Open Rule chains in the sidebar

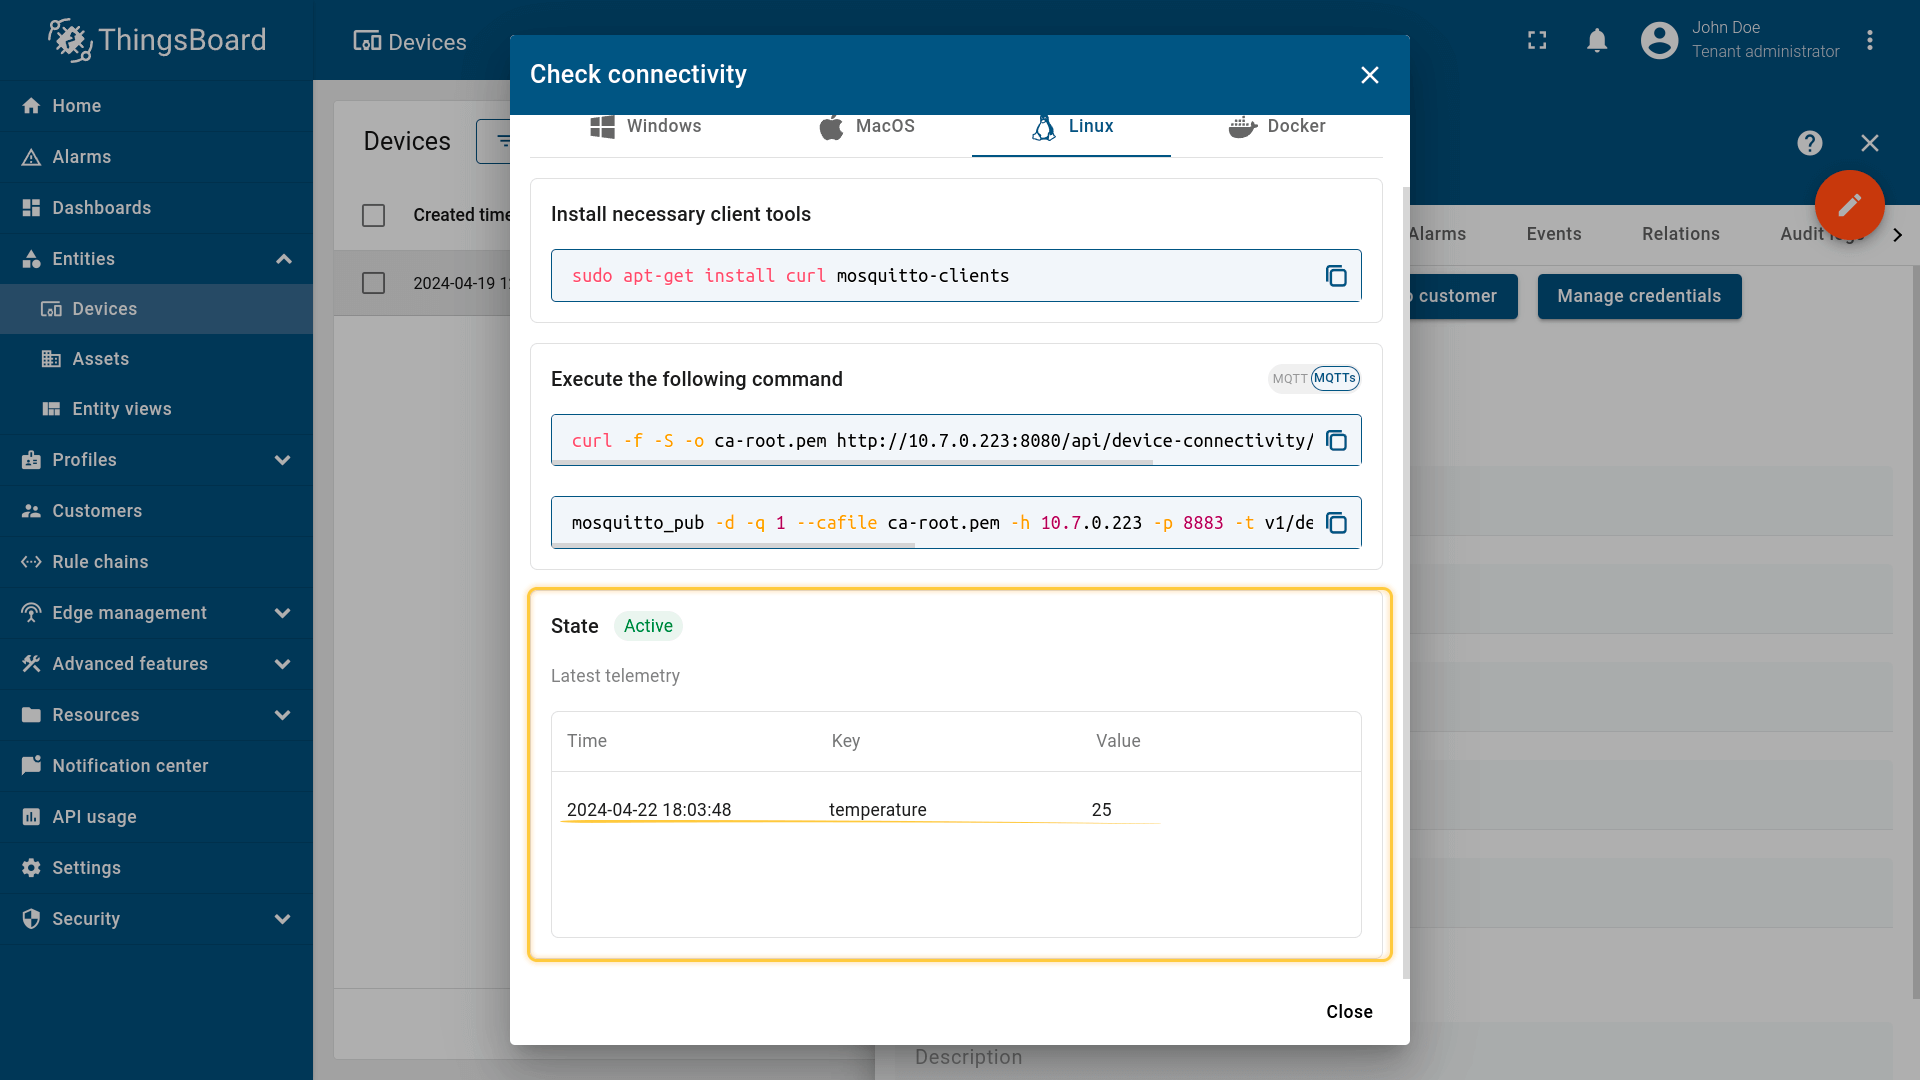100,562
